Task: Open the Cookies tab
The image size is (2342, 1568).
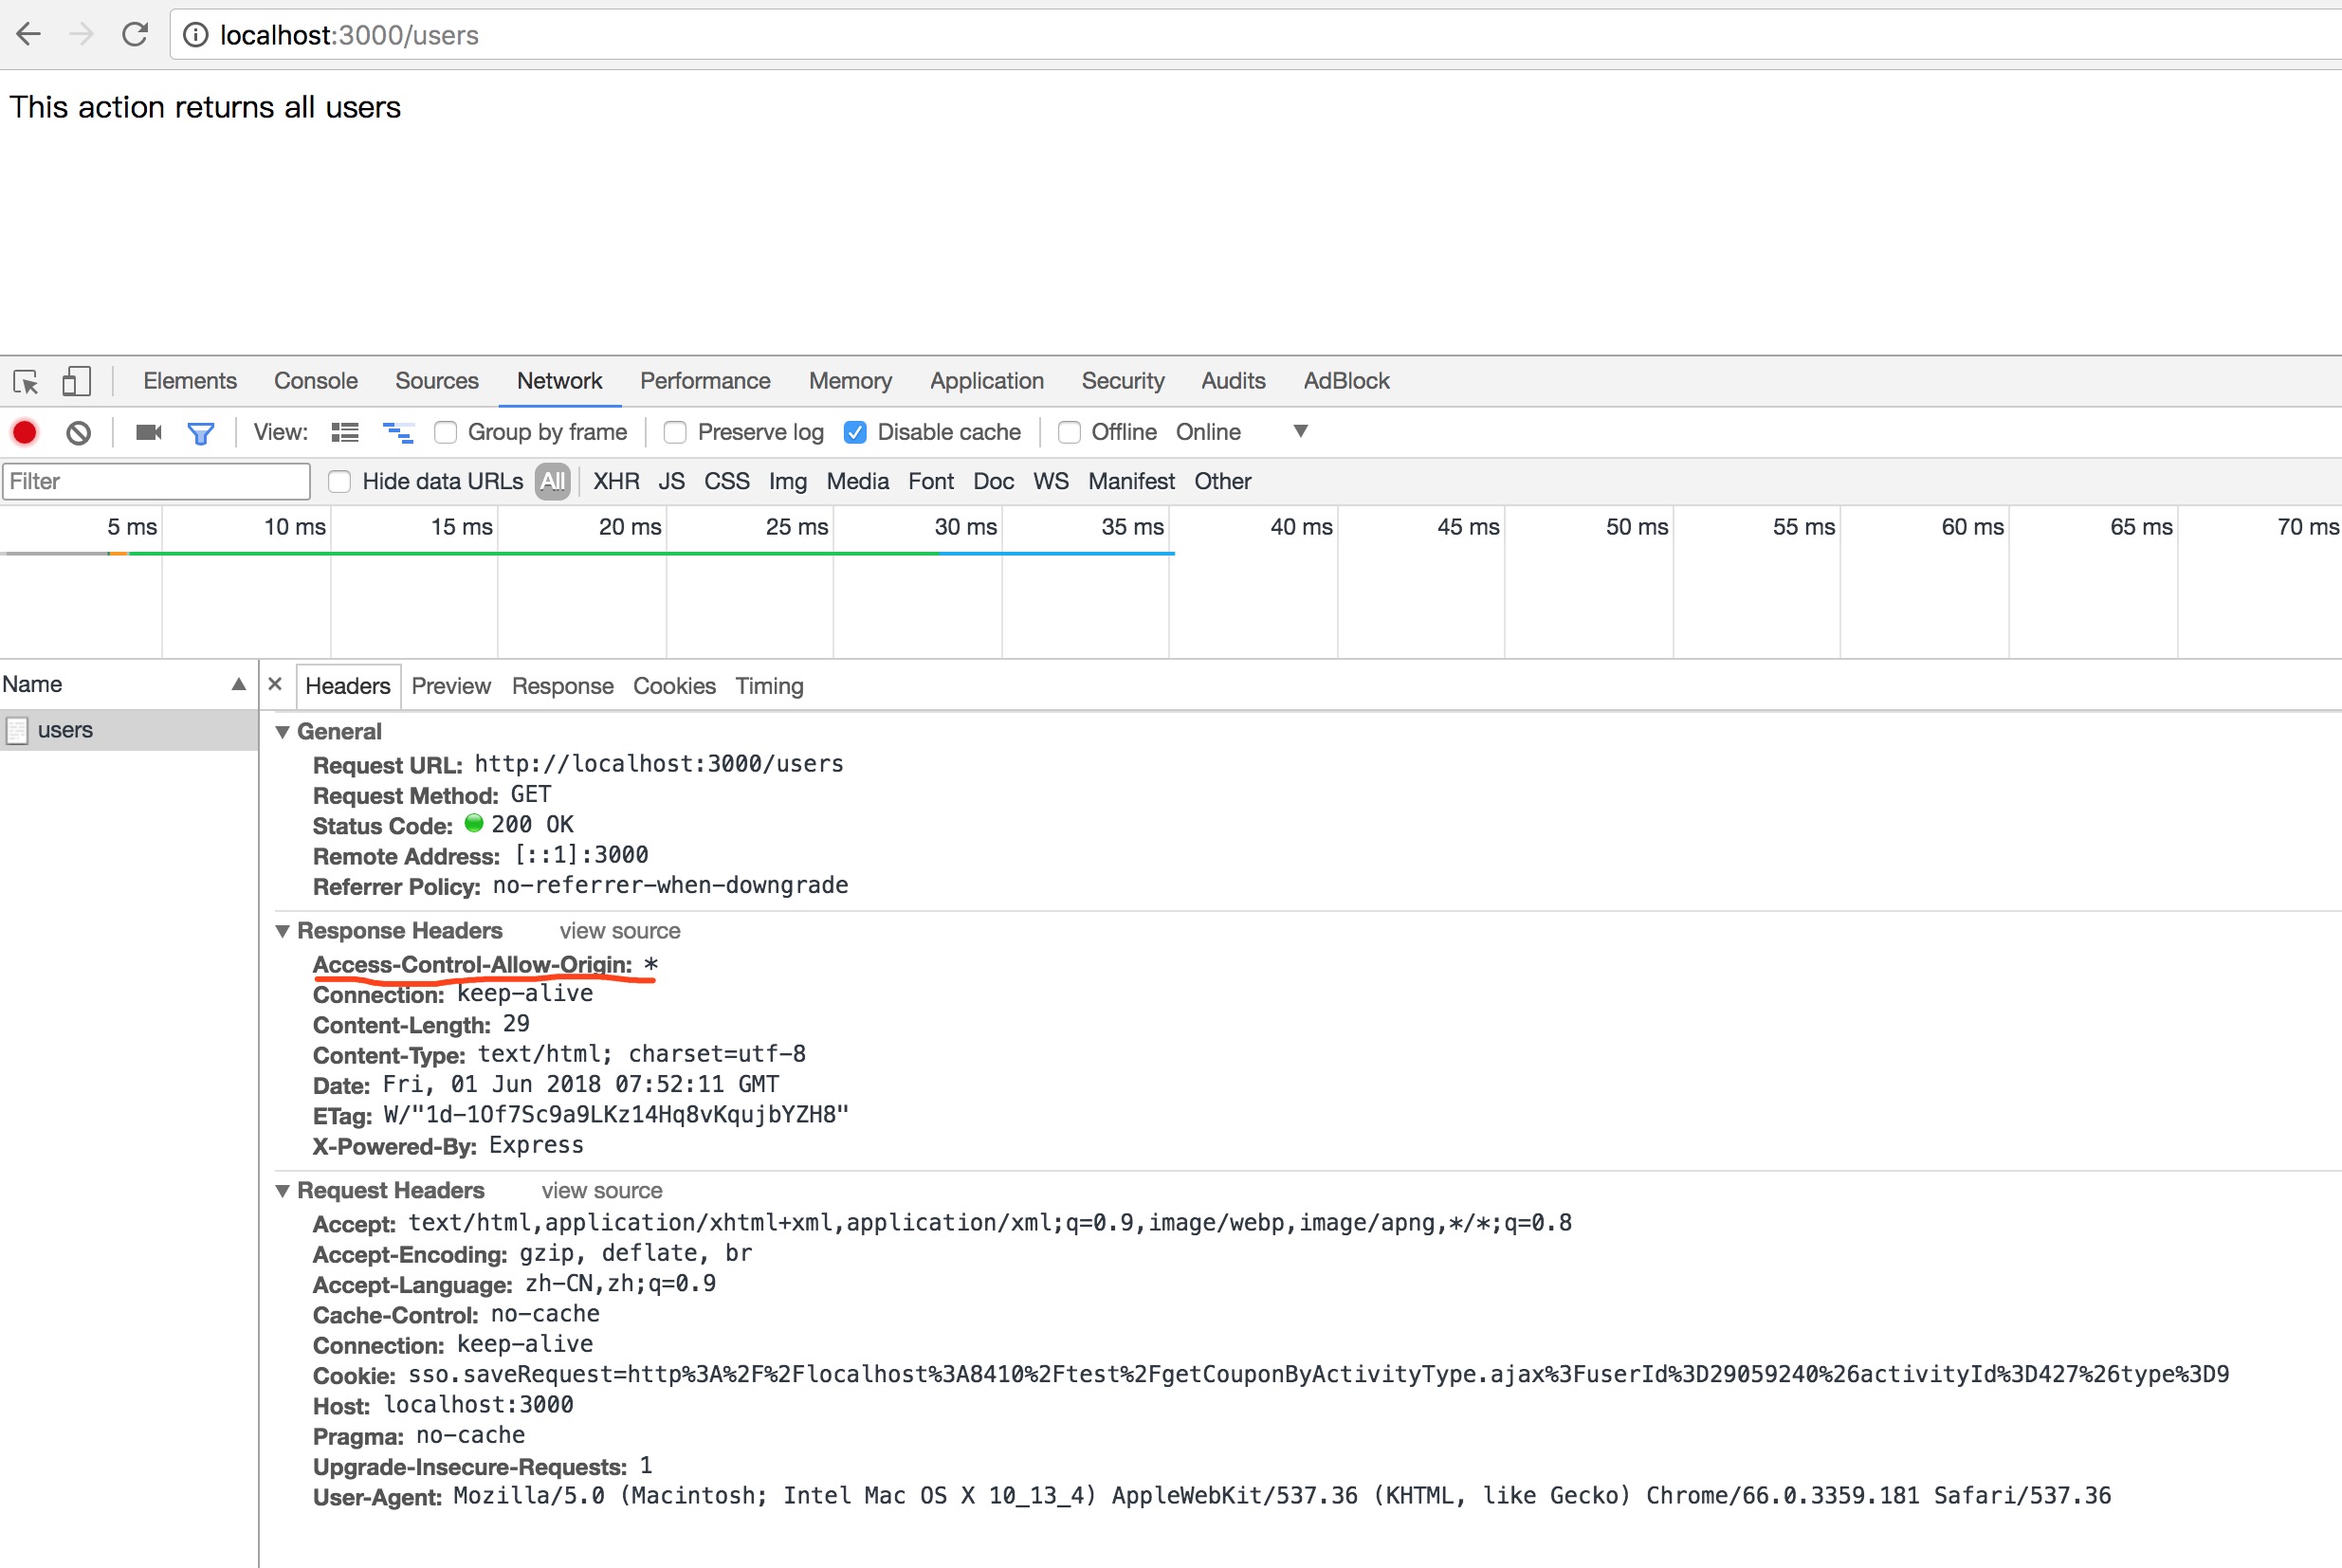Action: click(674, 686)
